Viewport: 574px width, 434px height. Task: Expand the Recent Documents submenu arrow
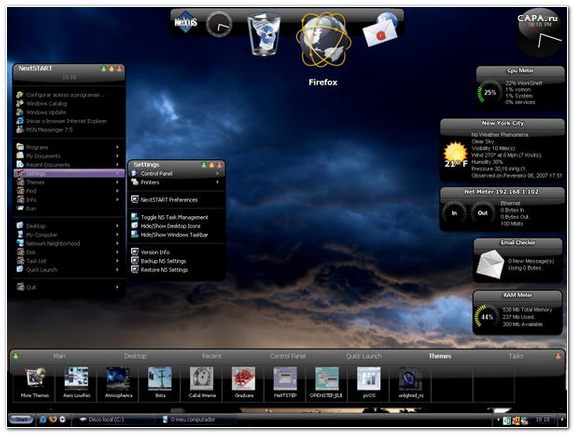point(117,165)
